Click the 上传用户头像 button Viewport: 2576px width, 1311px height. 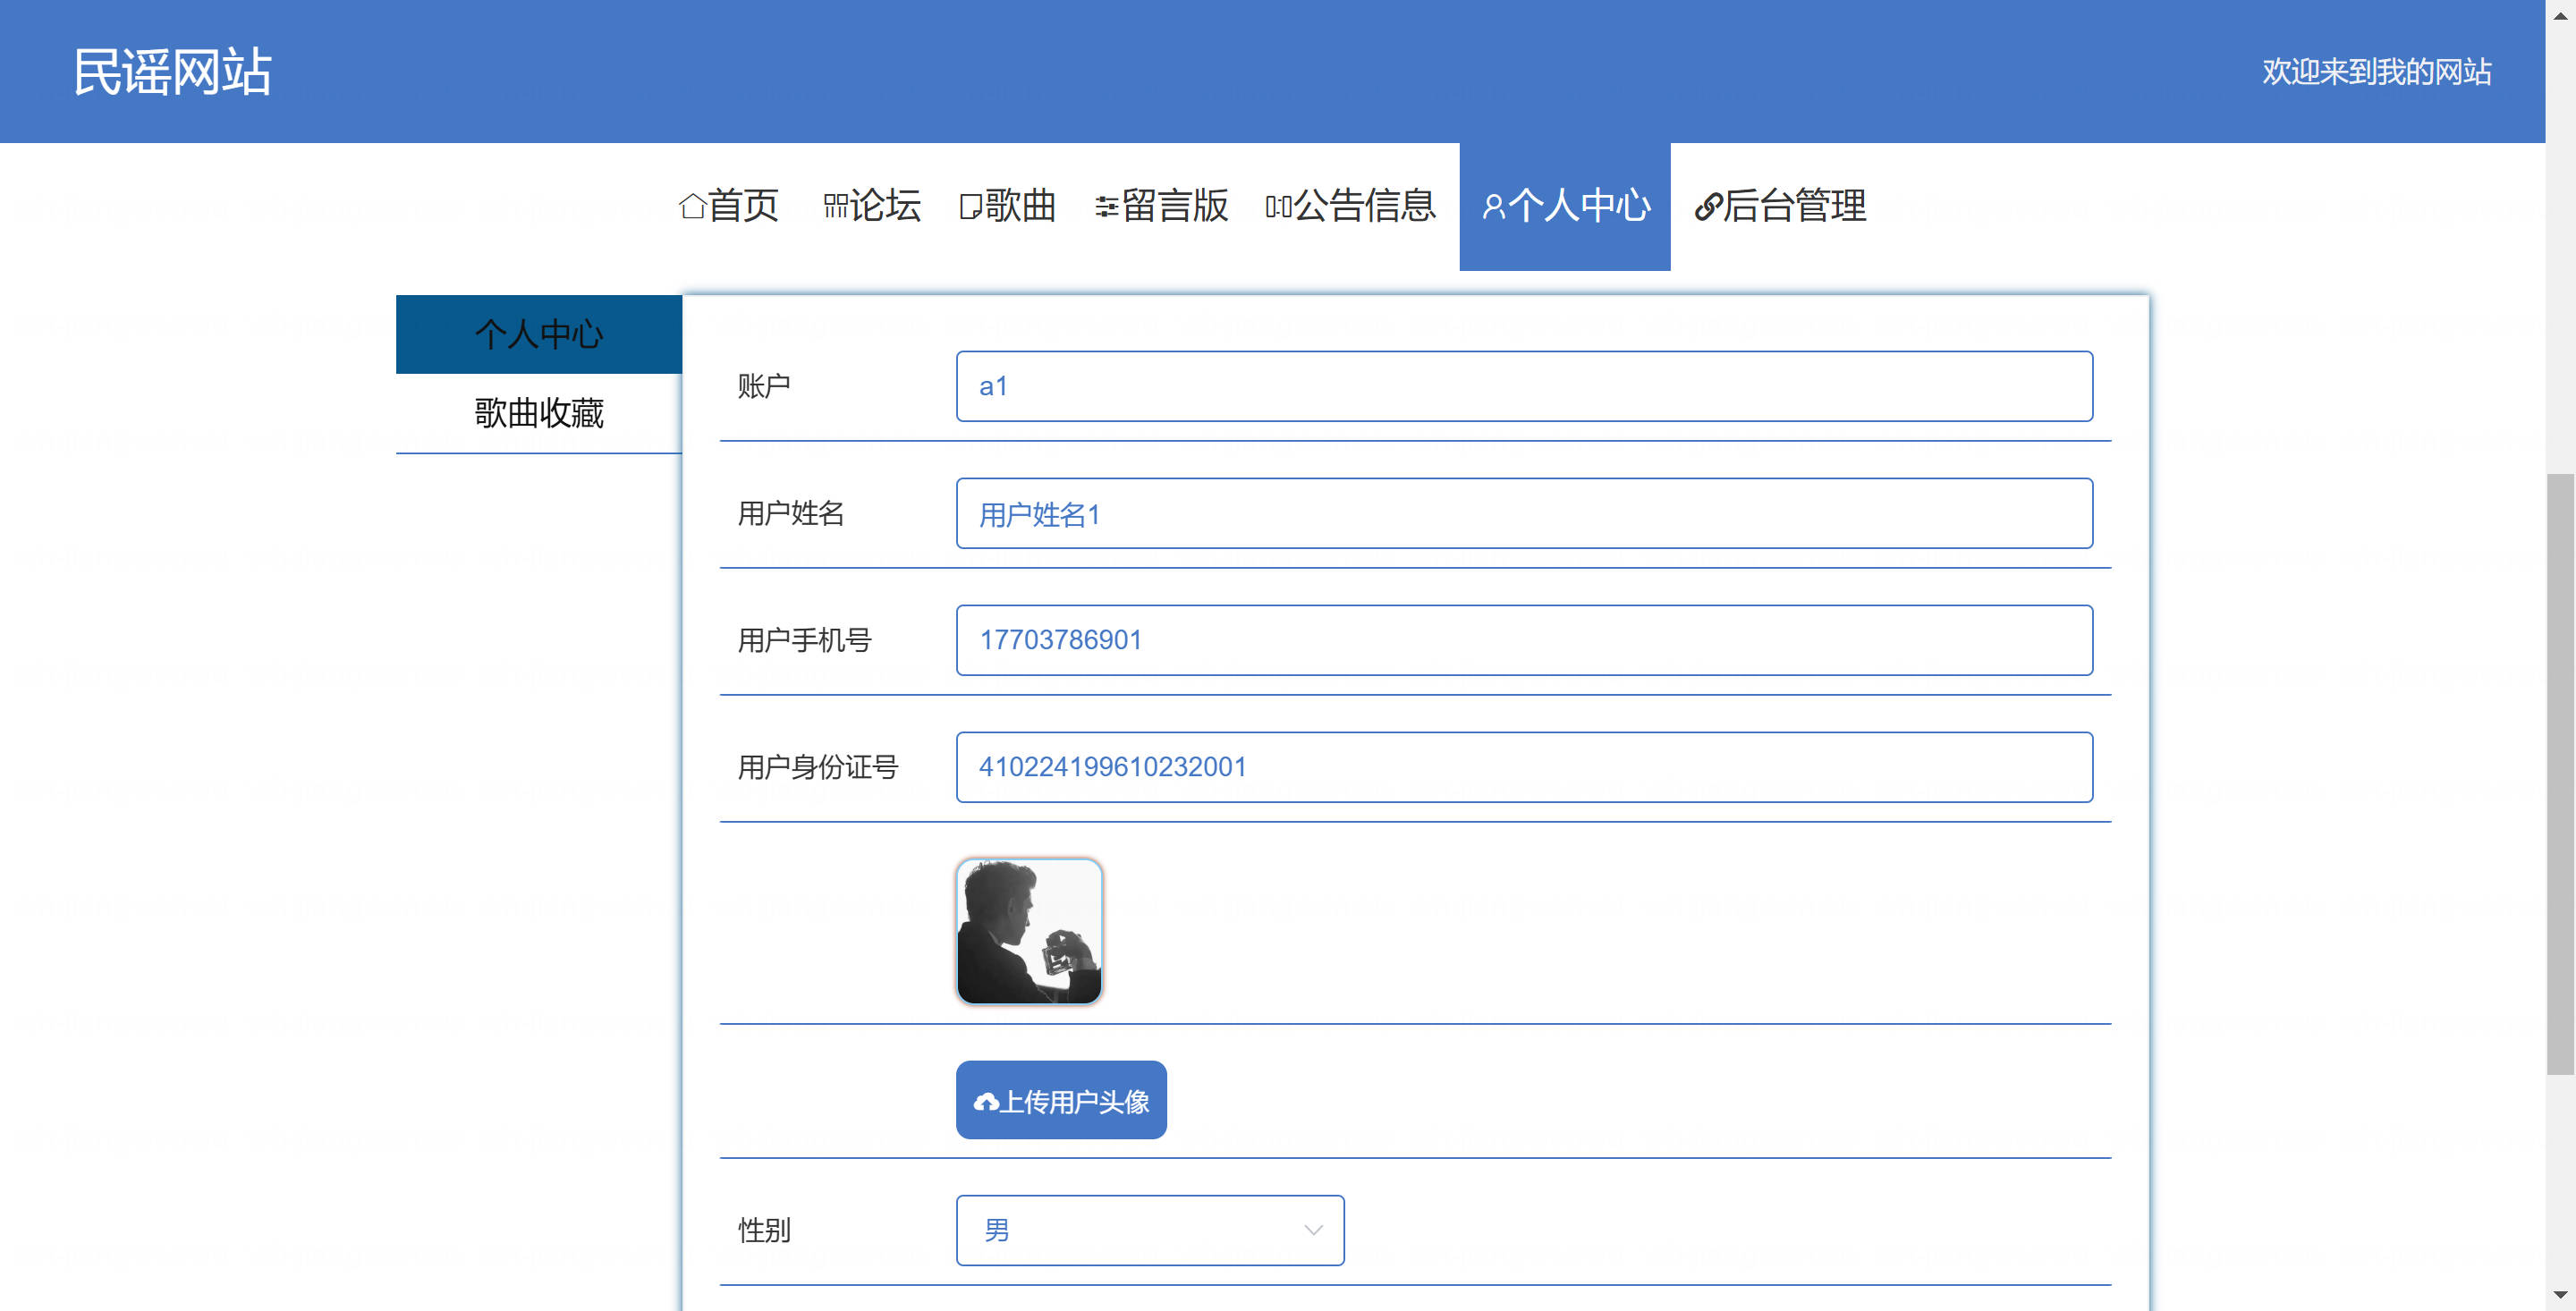1061,1100
